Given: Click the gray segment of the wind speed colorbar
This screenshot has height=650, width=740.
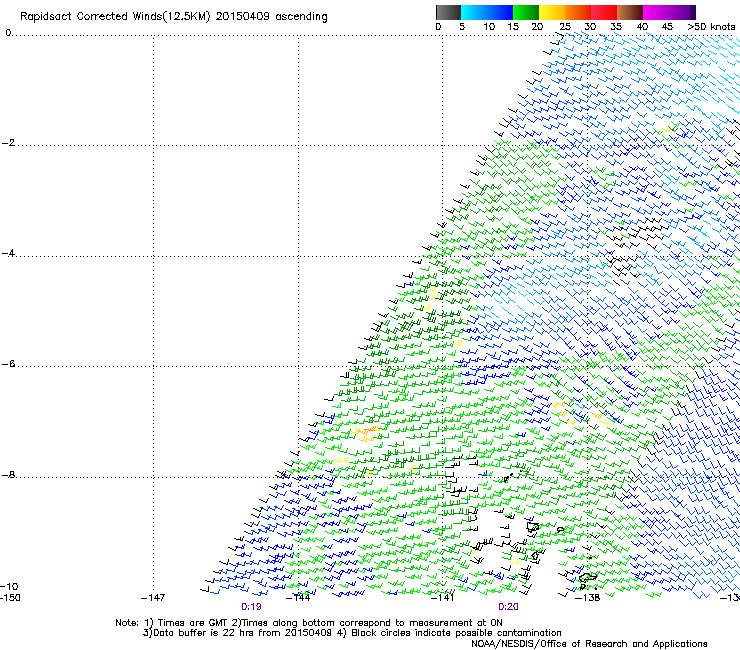Looking at the screenshot, I should coord(448,12).
